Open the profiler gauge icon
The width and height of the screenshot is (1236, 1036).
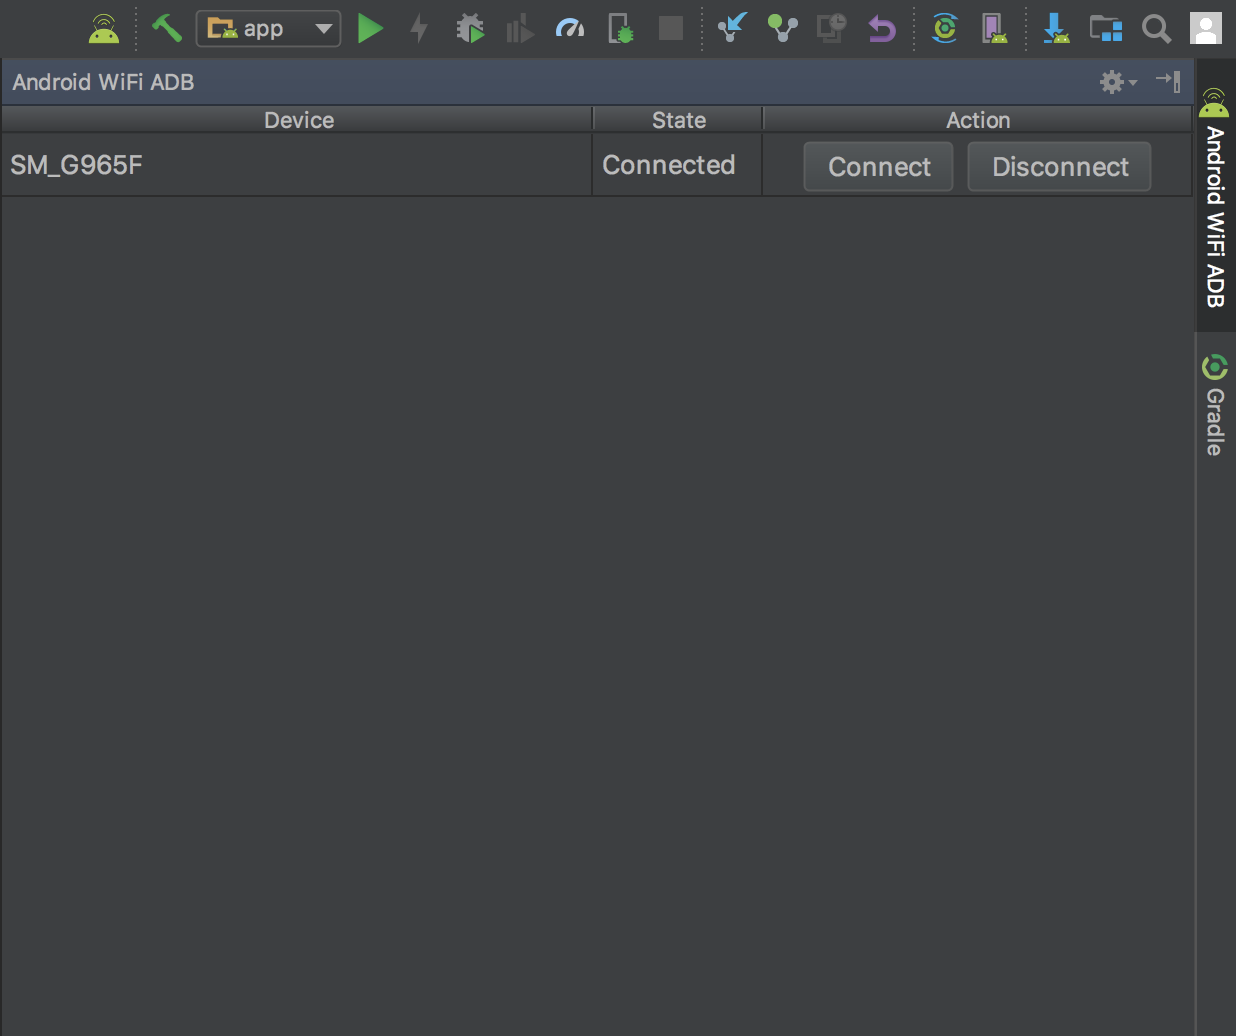click(x=570, y=28)
